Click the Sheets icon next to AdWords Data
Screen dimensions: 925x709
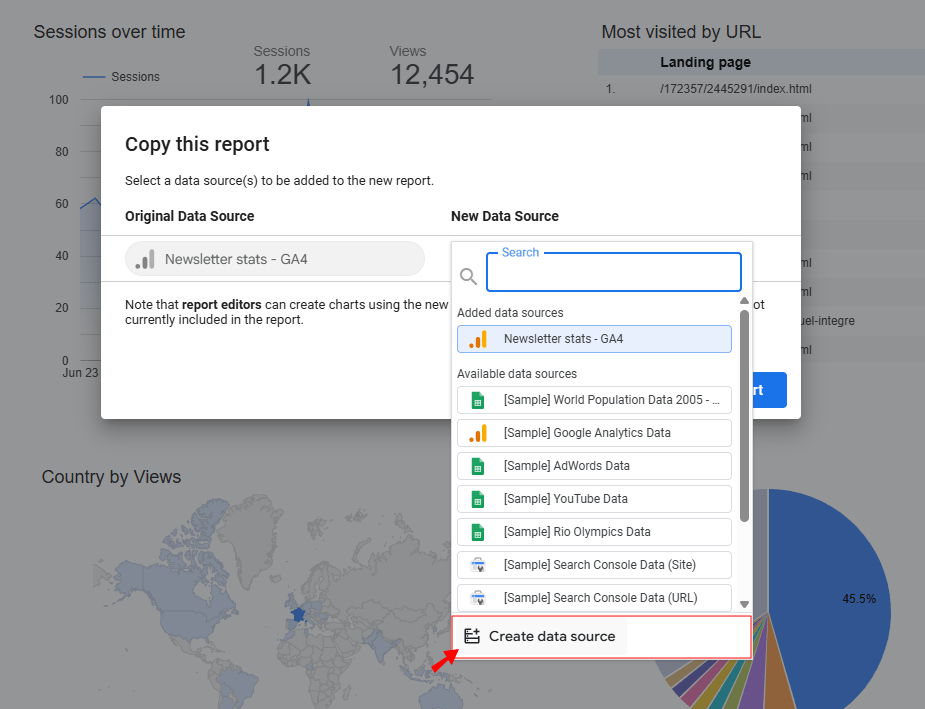[478, 467]
